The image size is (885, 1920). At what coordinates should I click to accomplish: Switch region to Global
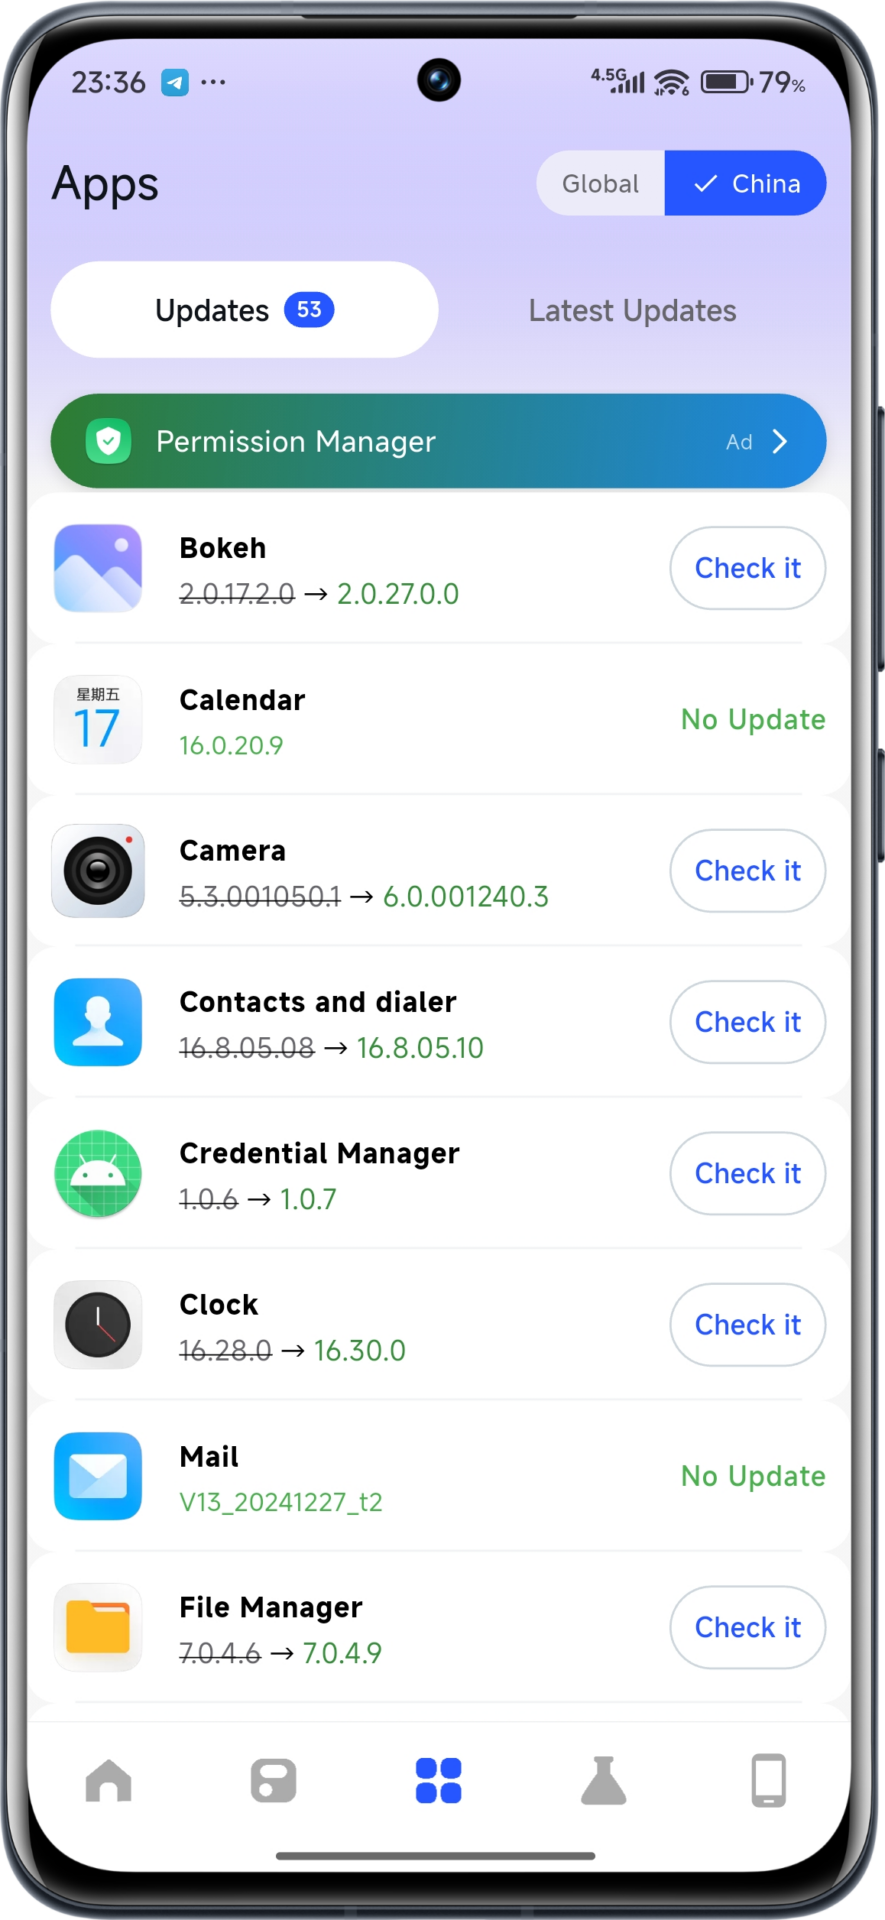[600, 184]
